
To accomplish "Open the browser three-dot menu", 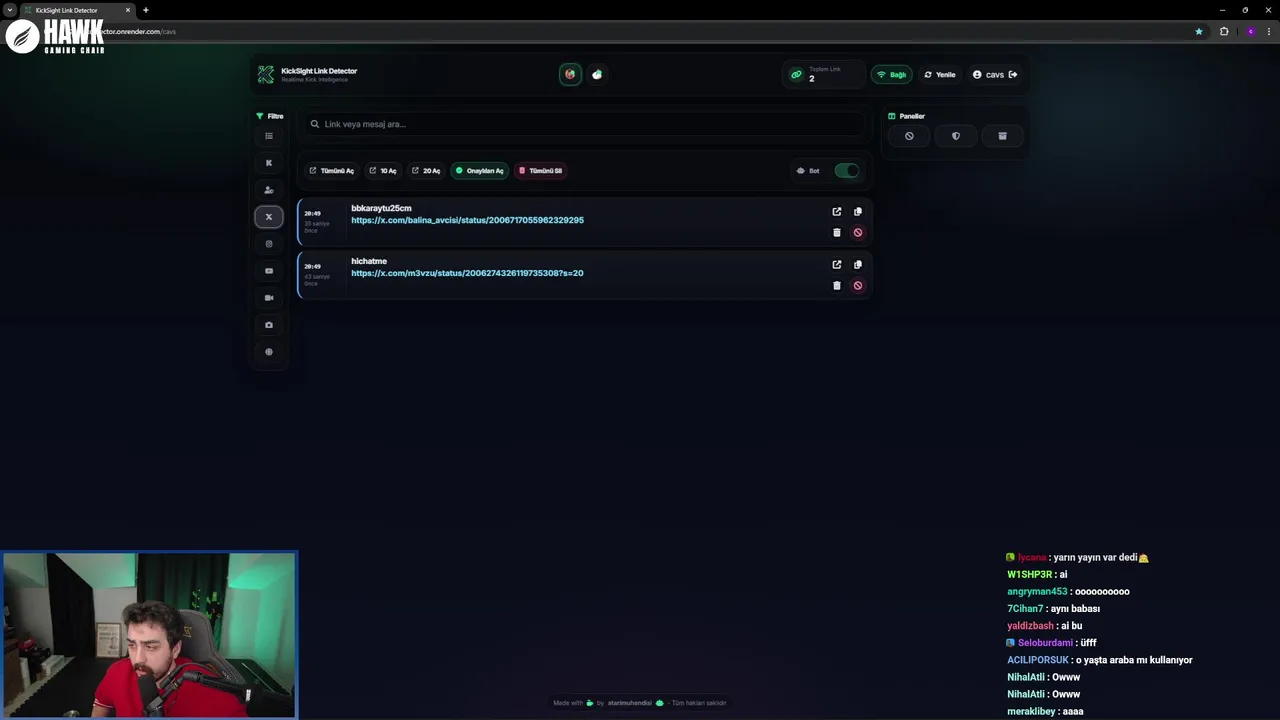I will click(1269, 31).
